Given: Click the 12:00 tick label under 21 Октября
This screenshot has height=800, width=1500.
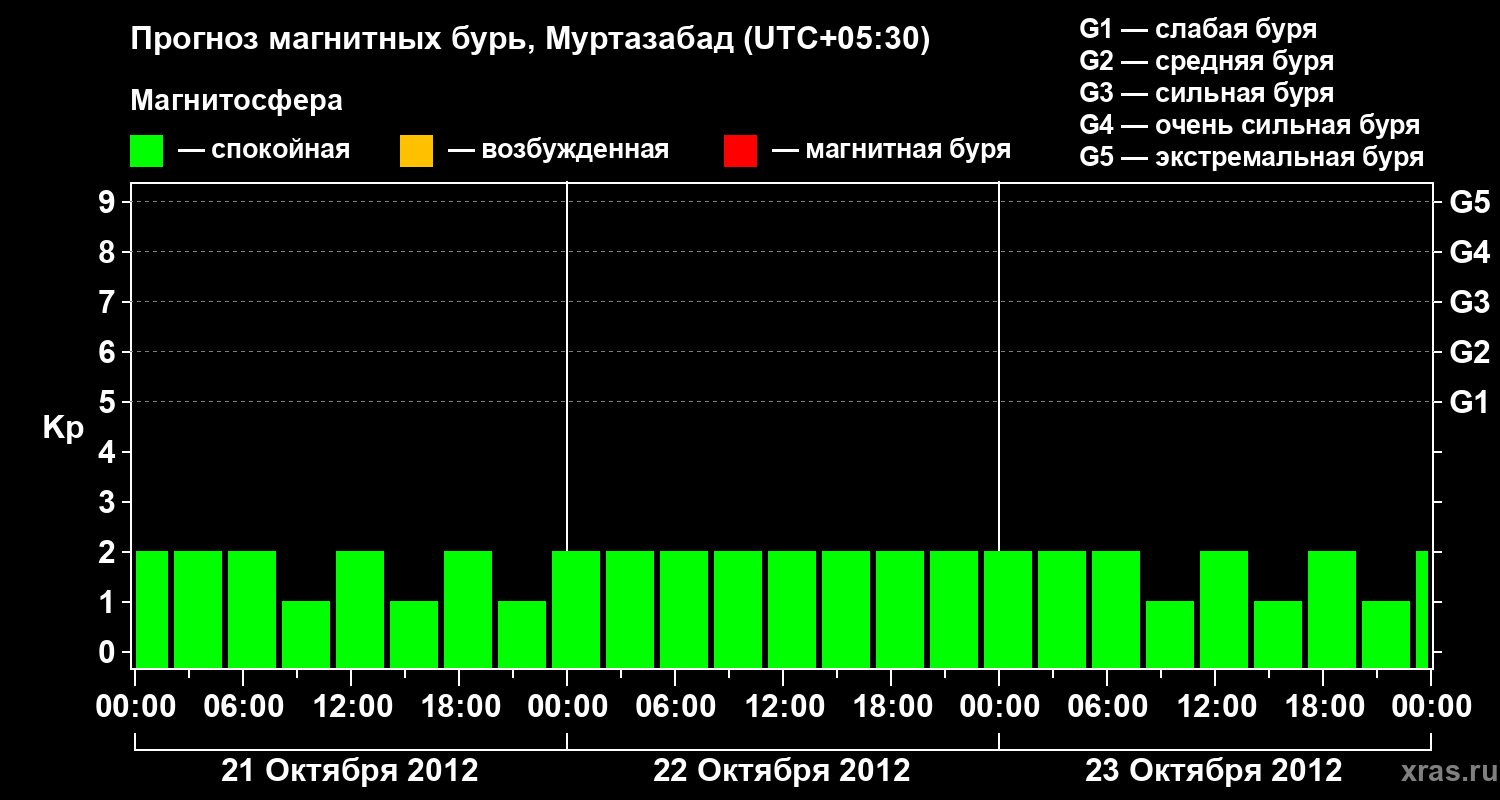Looking at the screenshot, I should pos(353,707).
